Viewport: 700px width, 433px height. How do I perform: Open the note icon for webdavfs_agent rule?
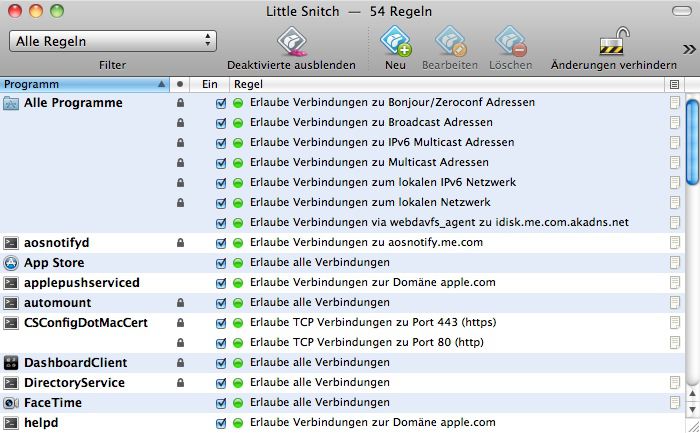[x=675, y=223]
